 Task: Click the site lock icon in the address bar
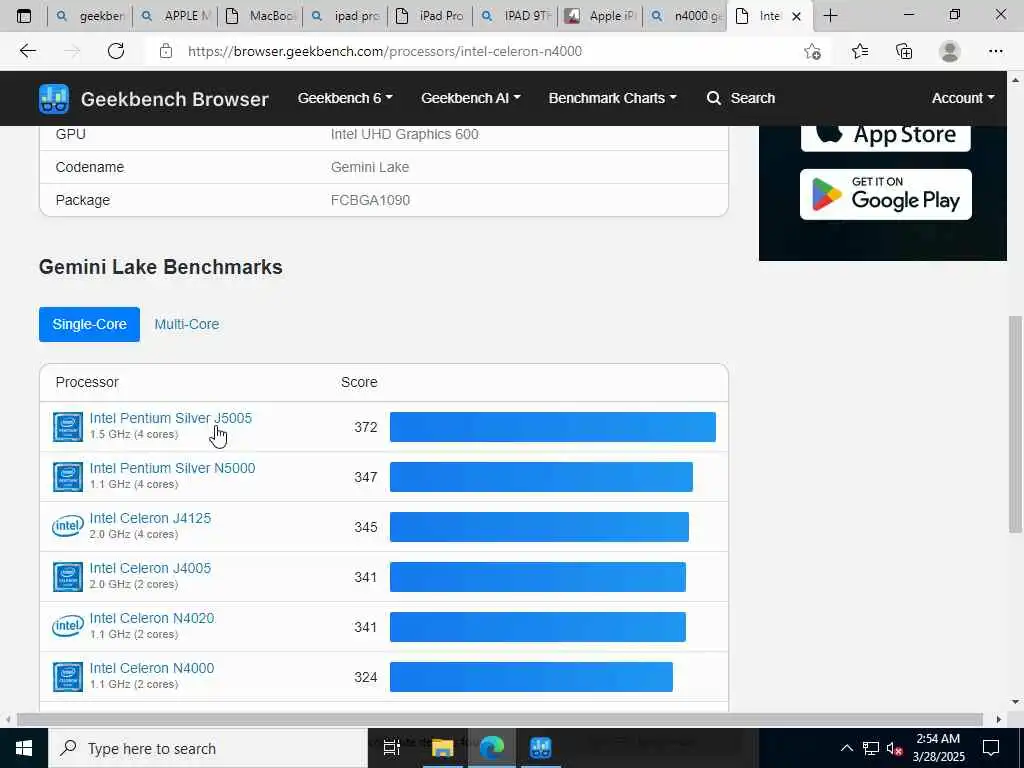pyautogui.click(x=166, y=51)
